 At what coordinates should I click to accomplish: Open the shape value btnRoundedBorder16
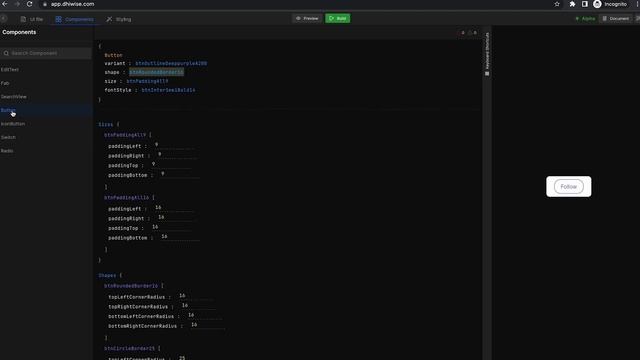(156, 72)
